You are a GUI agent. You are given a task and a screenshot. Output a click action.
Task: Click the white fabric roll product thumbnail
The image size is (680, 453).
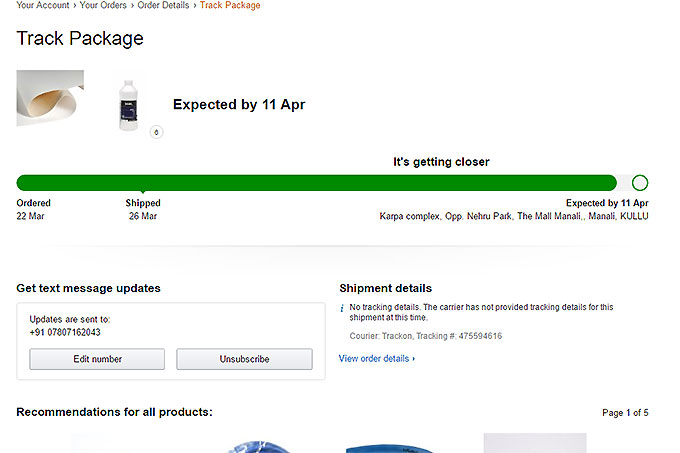coord(50,98)
